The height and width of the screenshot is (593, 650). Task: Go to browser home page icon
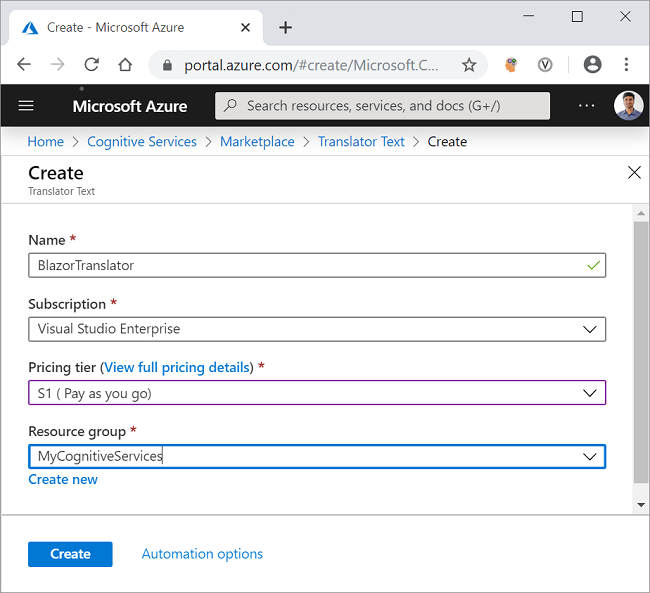tap(125, 64)
